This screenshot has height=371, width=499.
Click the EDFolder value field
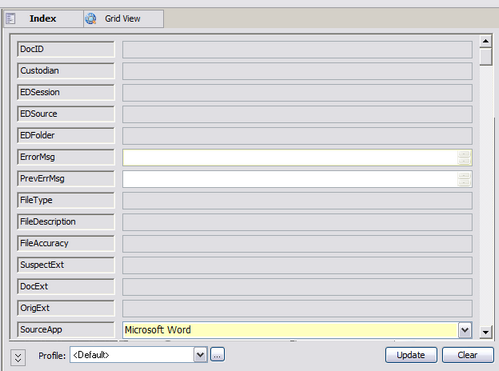coord(297,136)
